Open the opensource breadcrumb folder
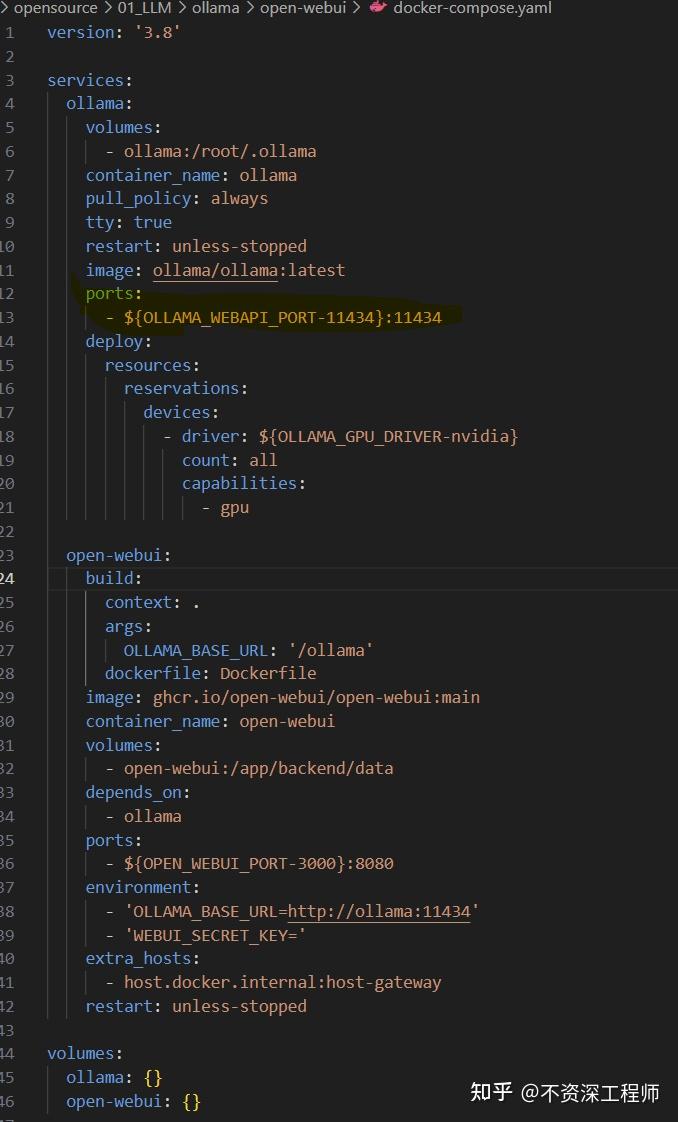678x1122 pixels. (55, 9)
